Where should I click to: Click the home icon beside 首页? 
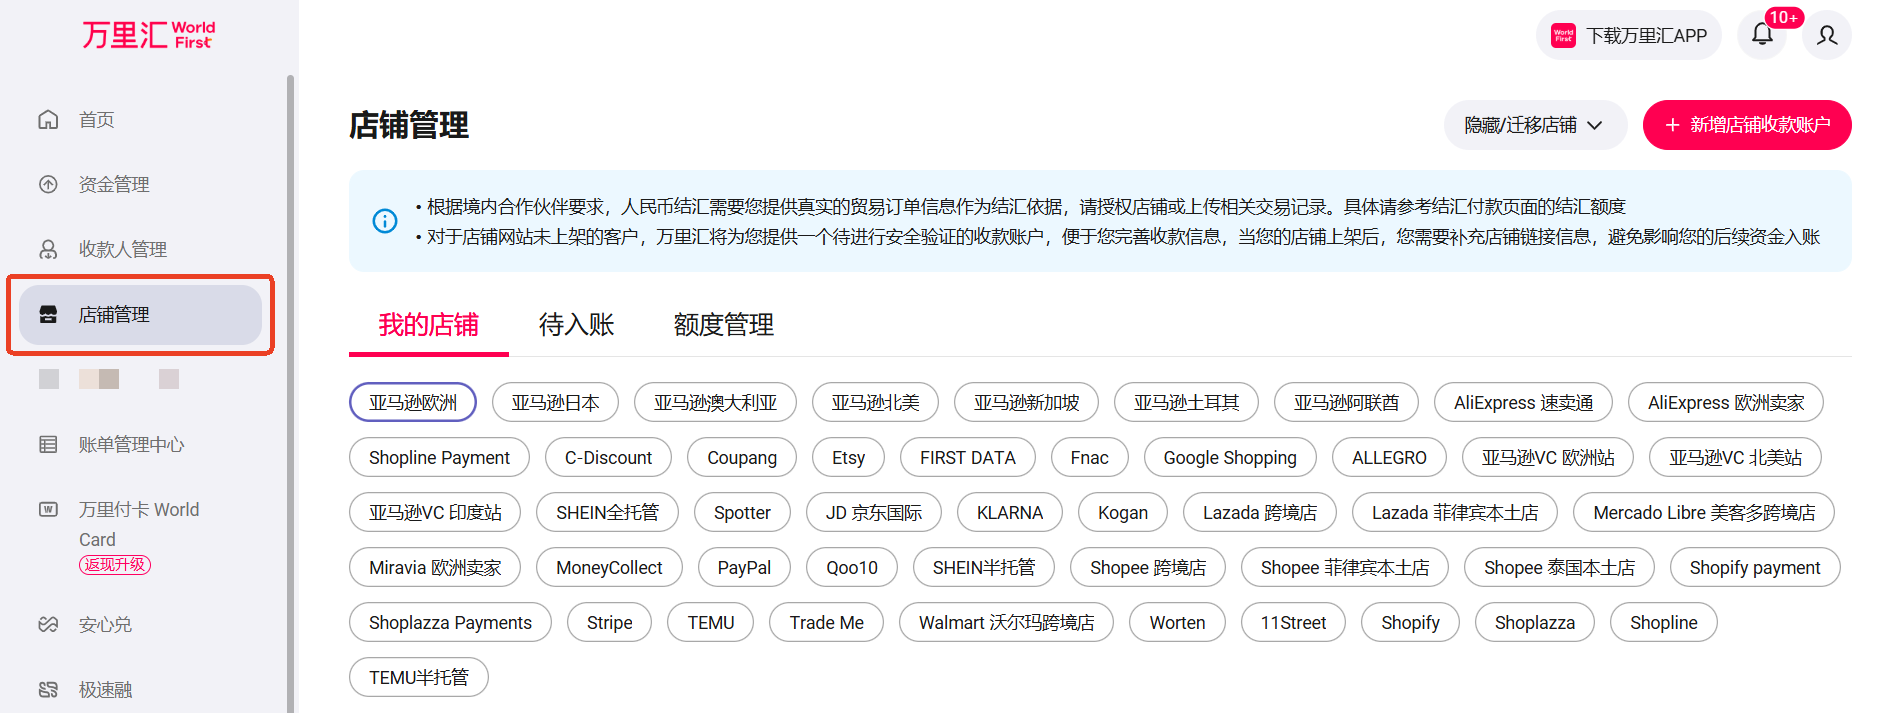[48, 120]
